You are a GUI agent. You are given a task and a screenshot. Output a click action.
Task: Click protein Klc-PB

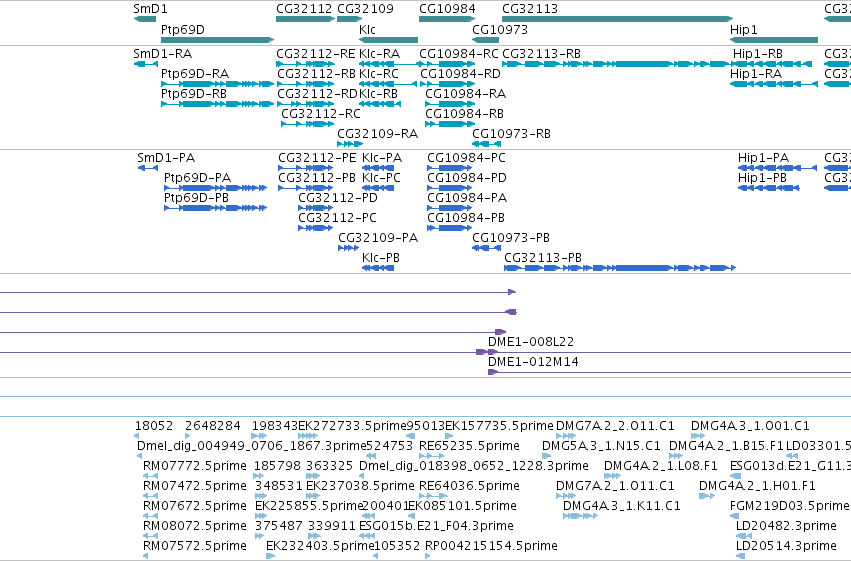[x=380, y=258]
